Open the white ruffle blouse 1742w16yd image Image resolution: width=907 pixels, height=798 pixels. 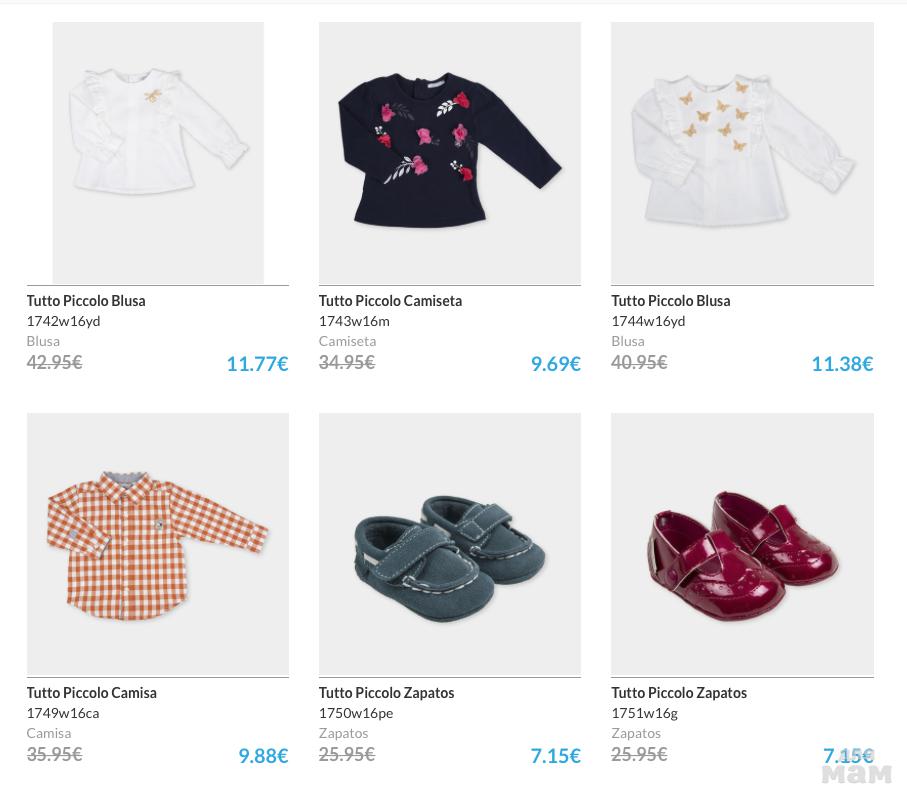coord(158,153)
